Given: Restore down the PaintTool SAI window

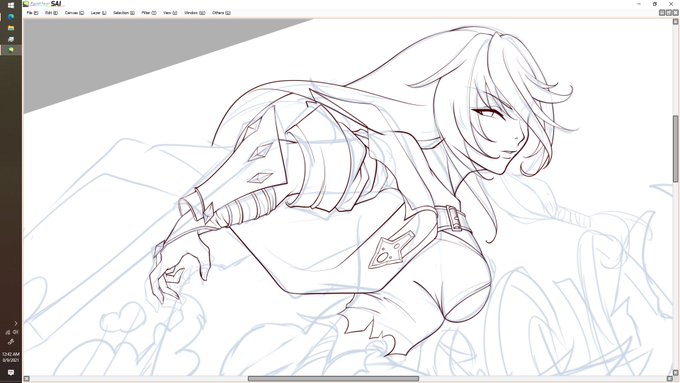Looking at the screenshot, I should 655,4.
